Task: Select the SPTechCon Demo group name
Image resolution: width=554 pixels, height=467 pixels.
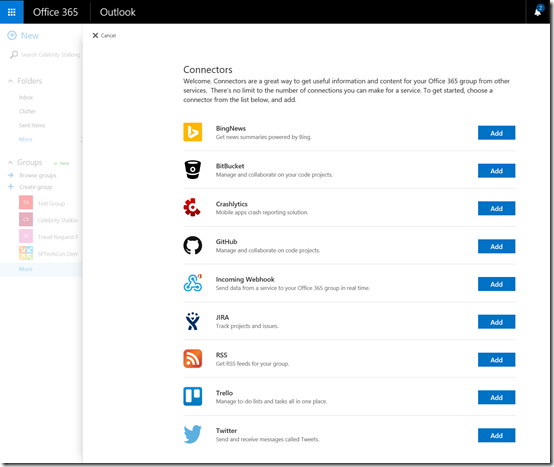Action: tap(58, 254)
